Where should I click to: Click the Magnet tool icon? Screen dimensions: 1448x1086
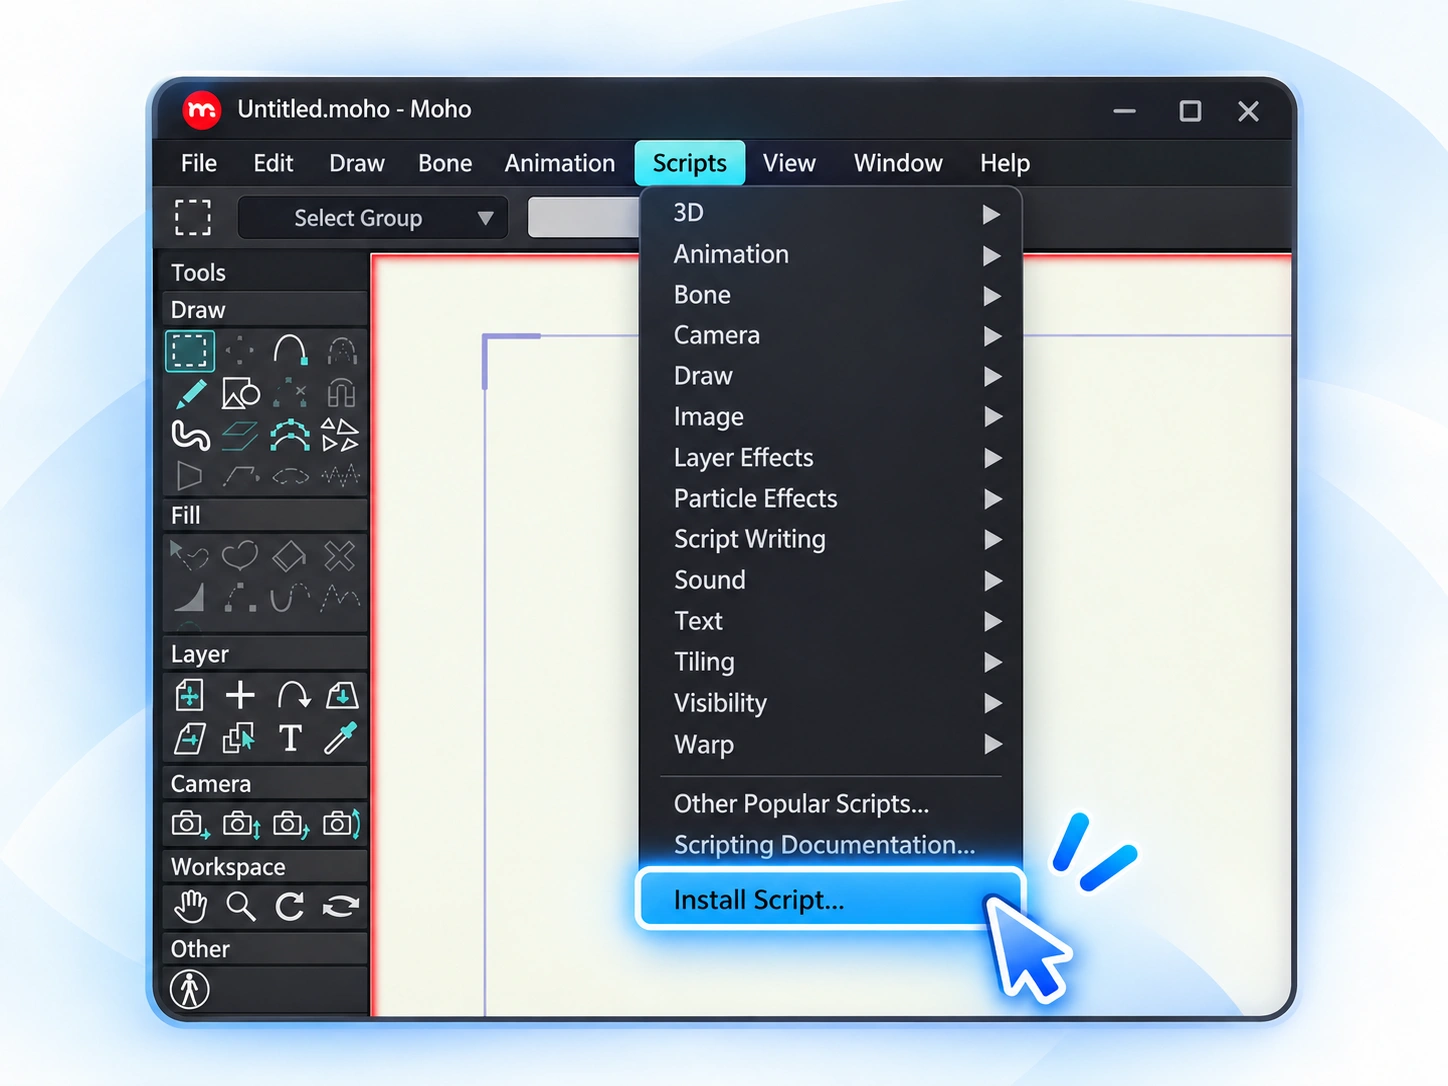tap(340, 394)
